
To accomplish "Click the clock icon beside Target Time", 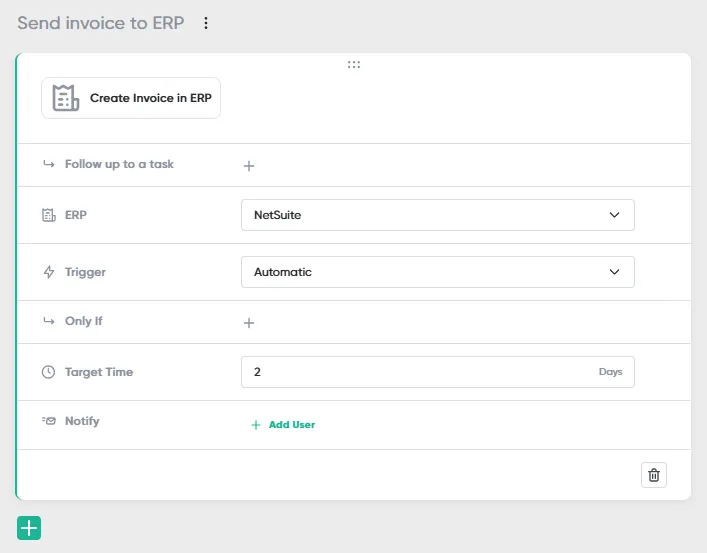I will point(48,372).
